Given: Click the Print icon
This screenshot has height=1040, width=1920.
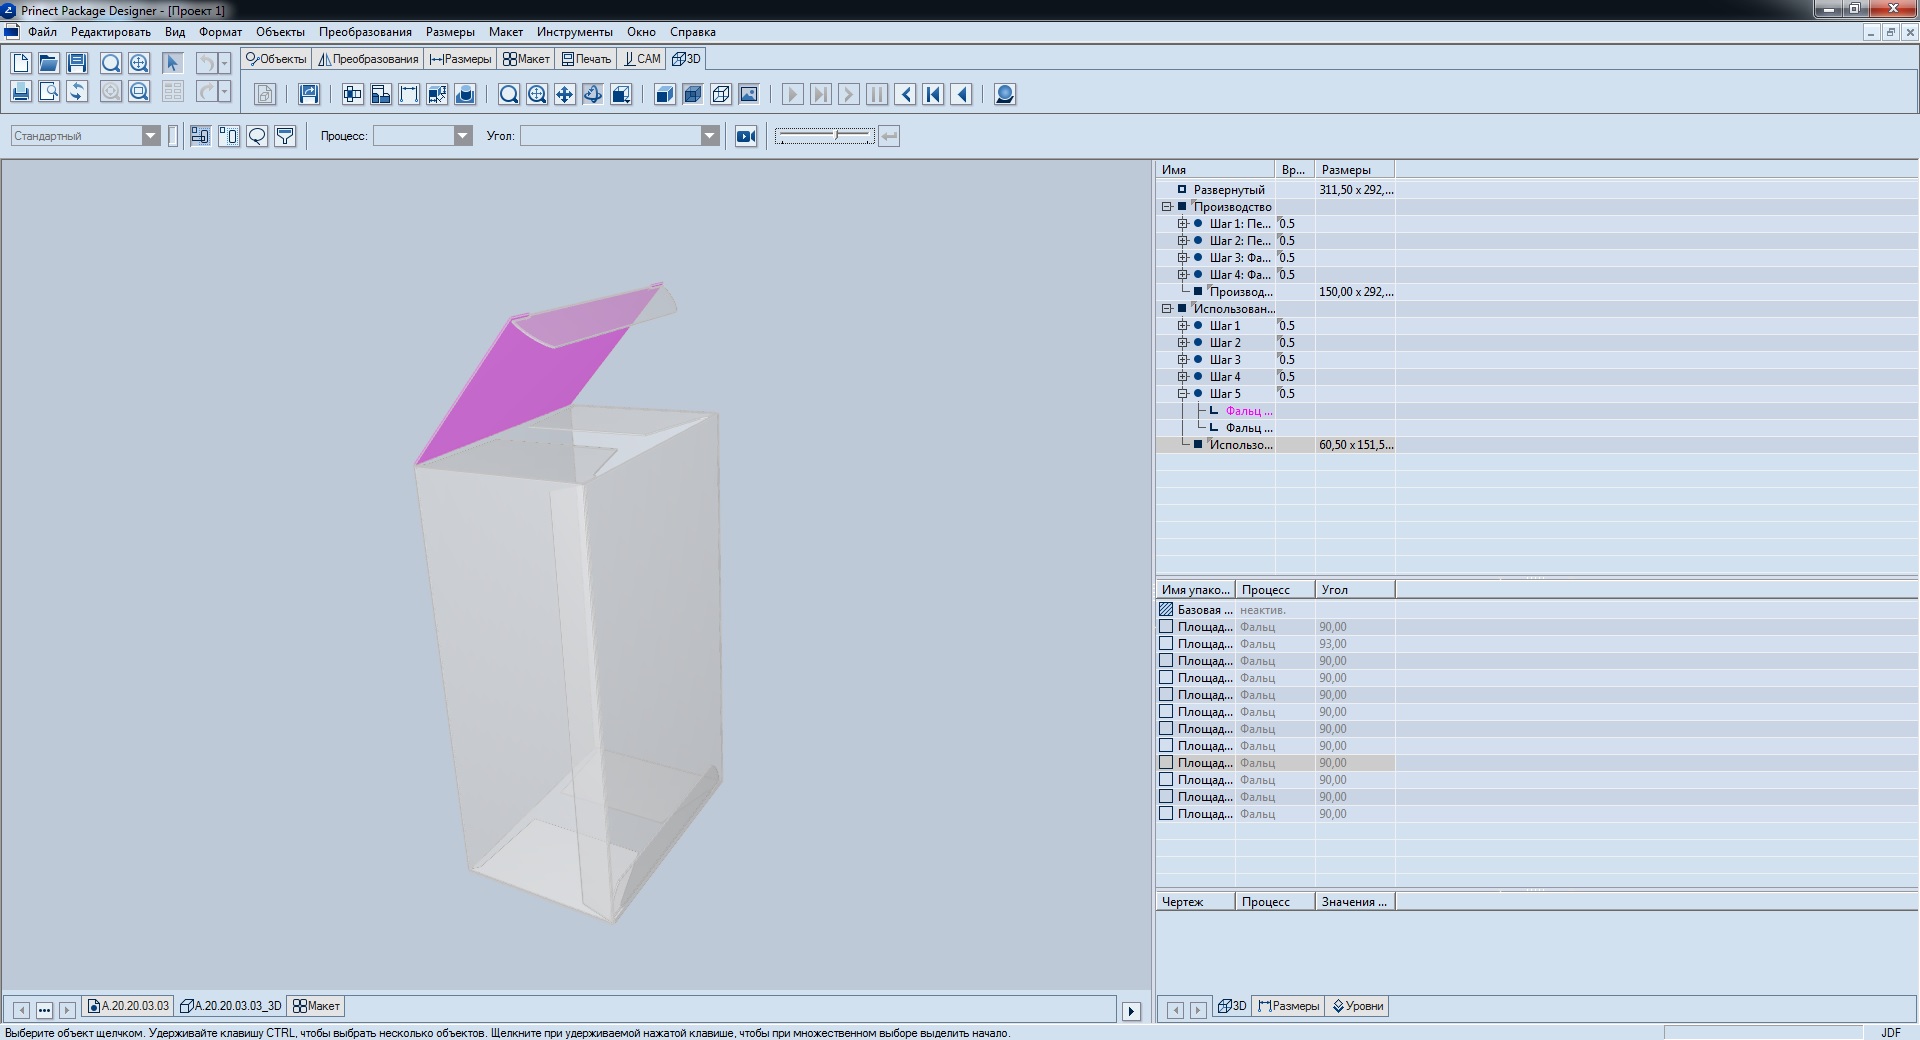Looking at the screenshot, I should tap(21, 92).
